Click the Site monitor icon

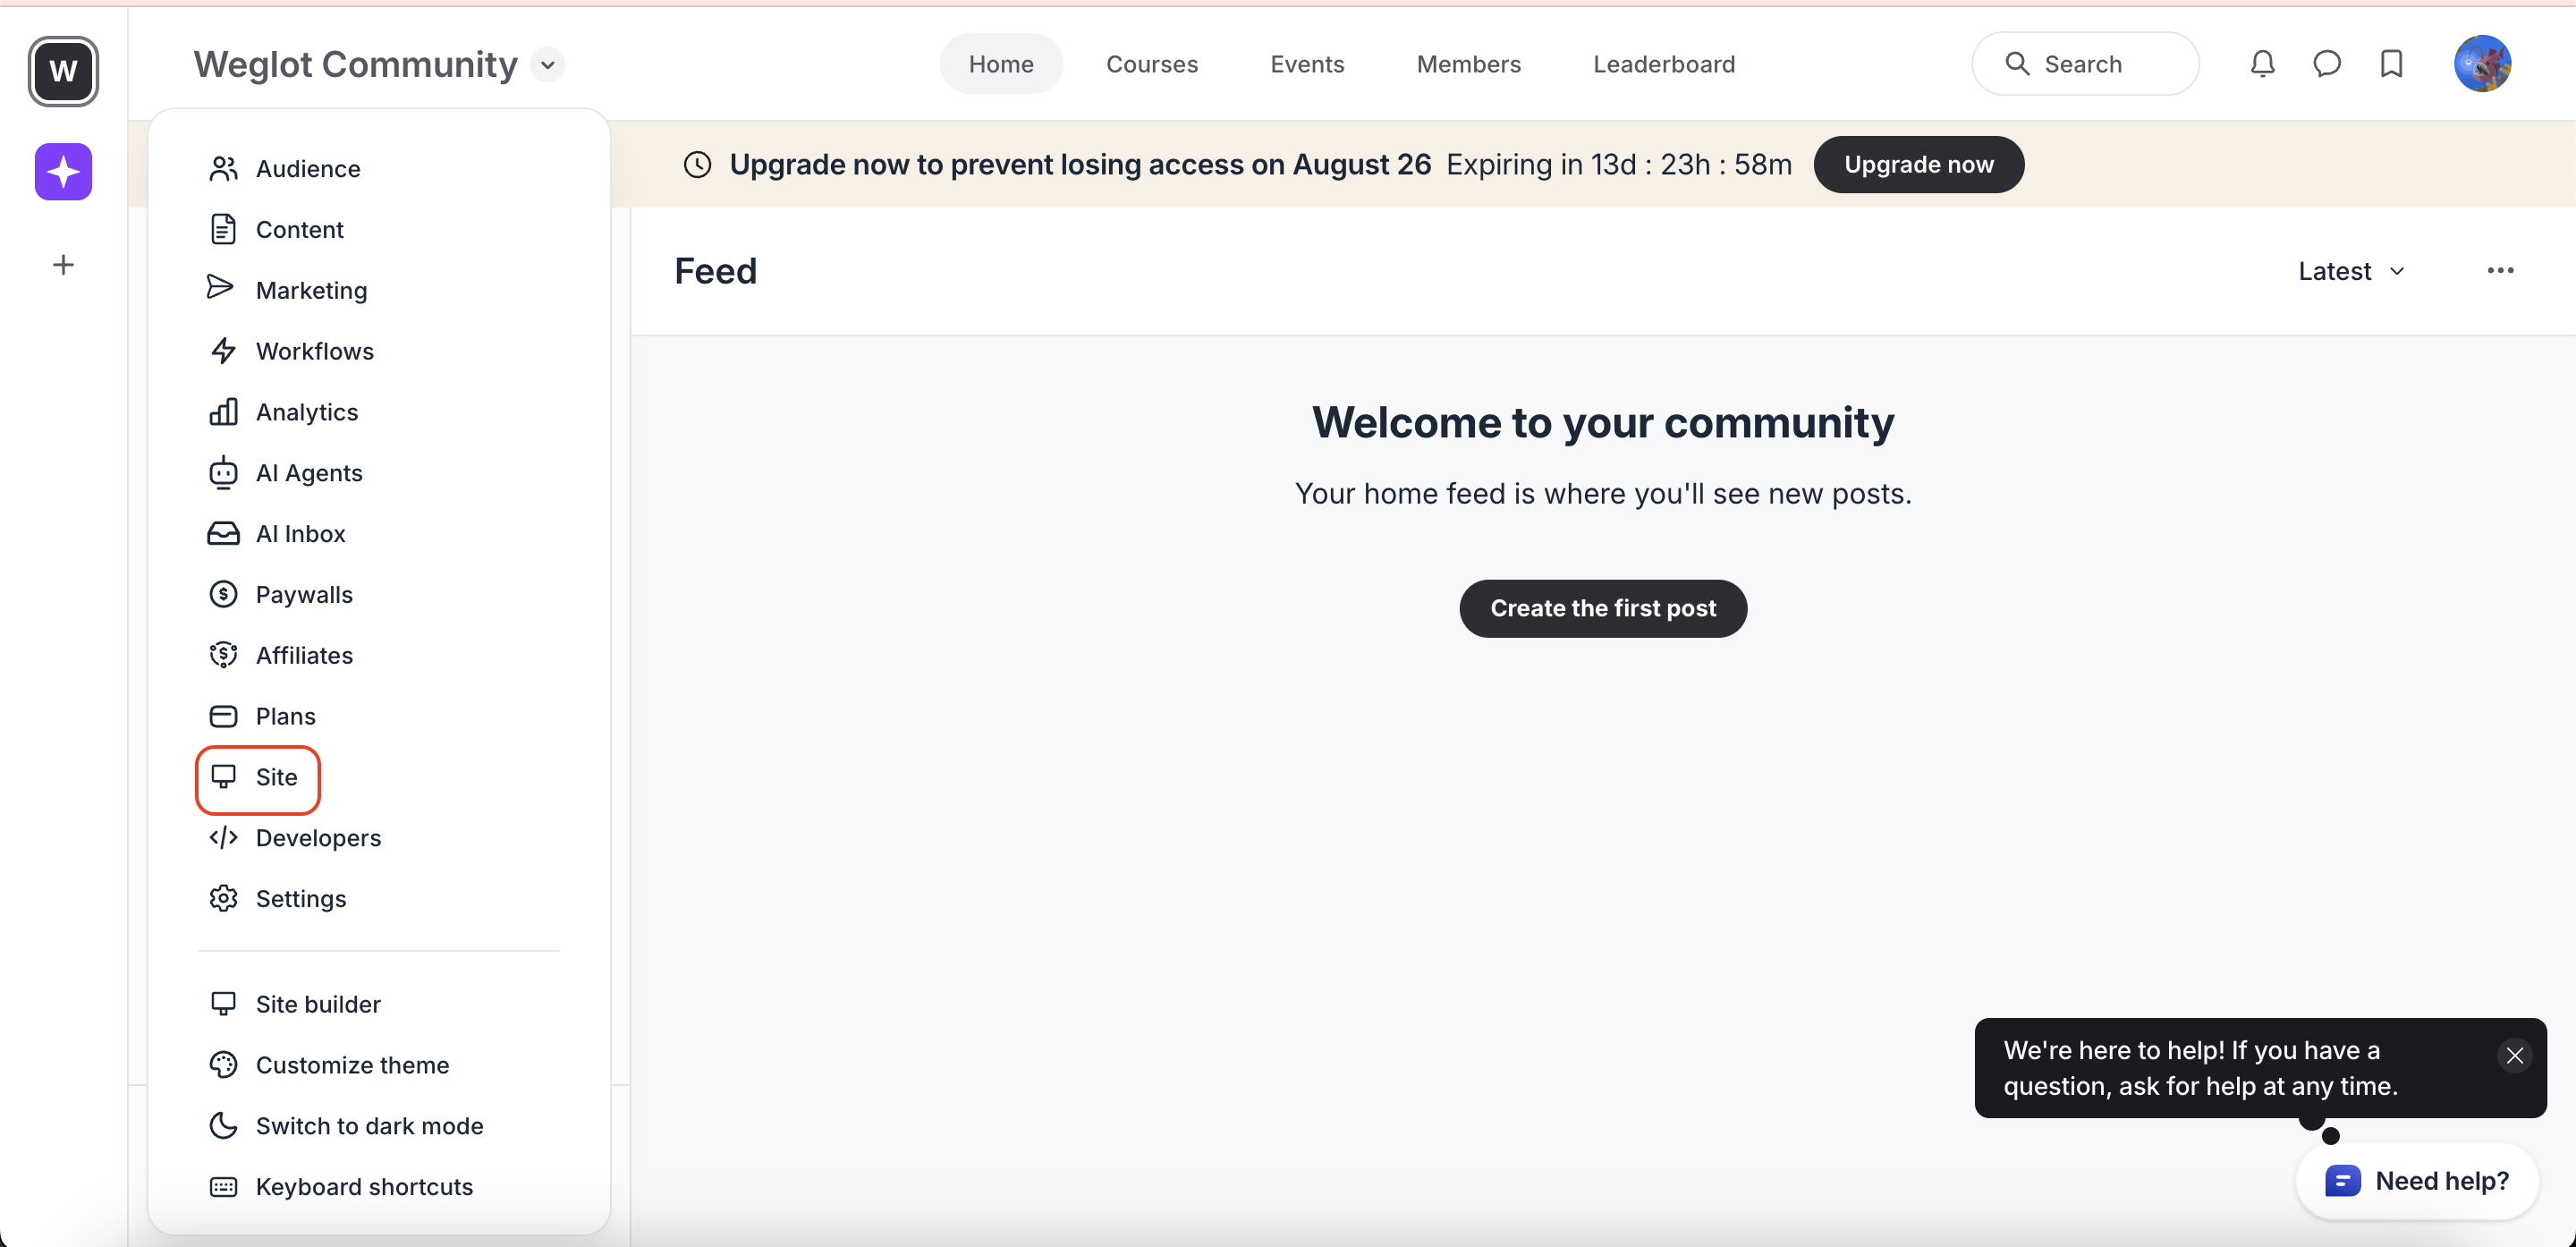(223, 778)
